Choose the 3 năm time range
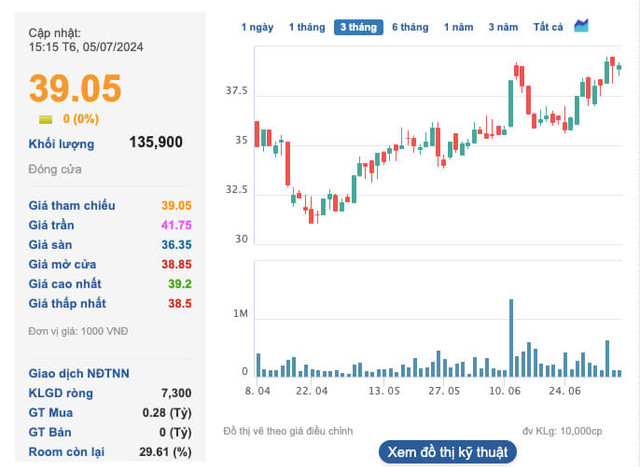This screenshot has height=467, width=640. pos(504,27)
